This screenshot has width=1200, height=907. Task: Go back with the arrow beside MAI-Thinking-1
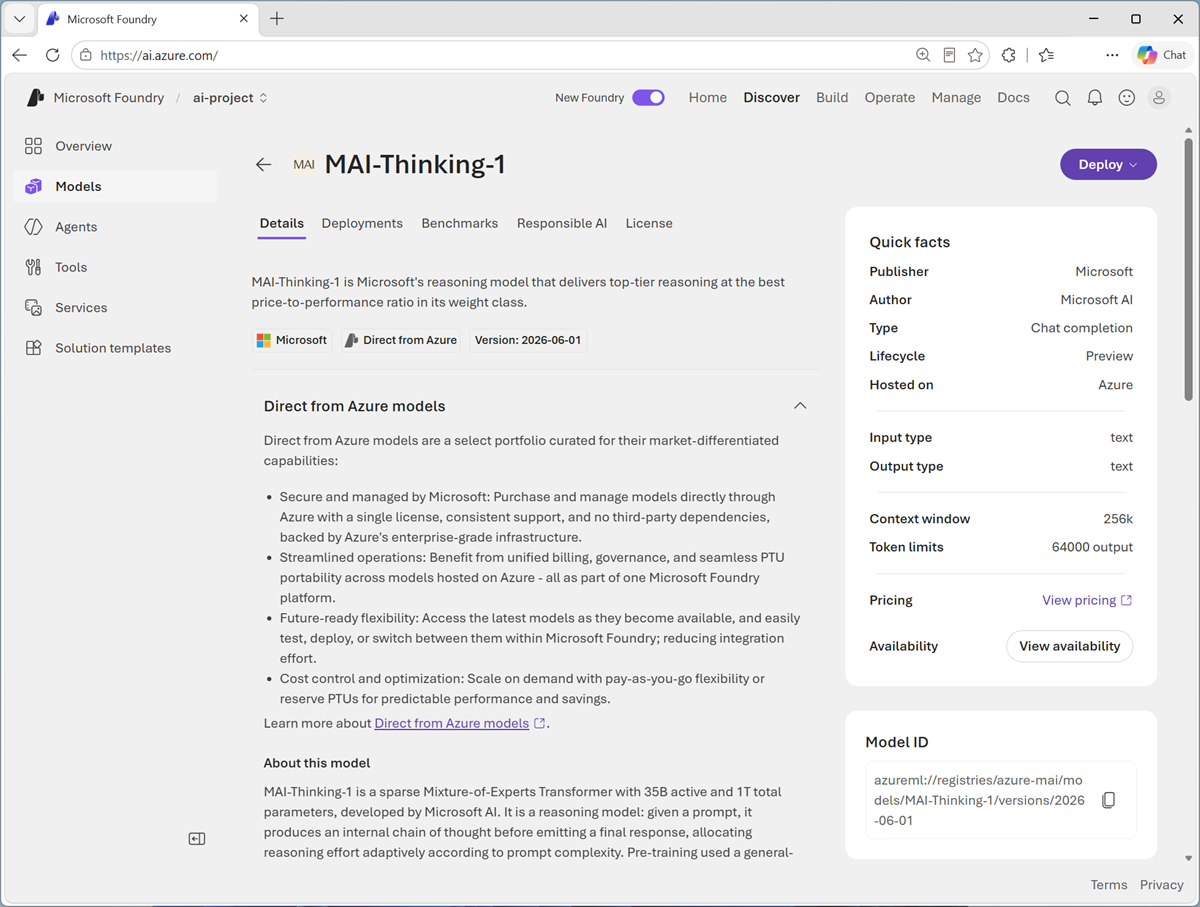(264, 165)
